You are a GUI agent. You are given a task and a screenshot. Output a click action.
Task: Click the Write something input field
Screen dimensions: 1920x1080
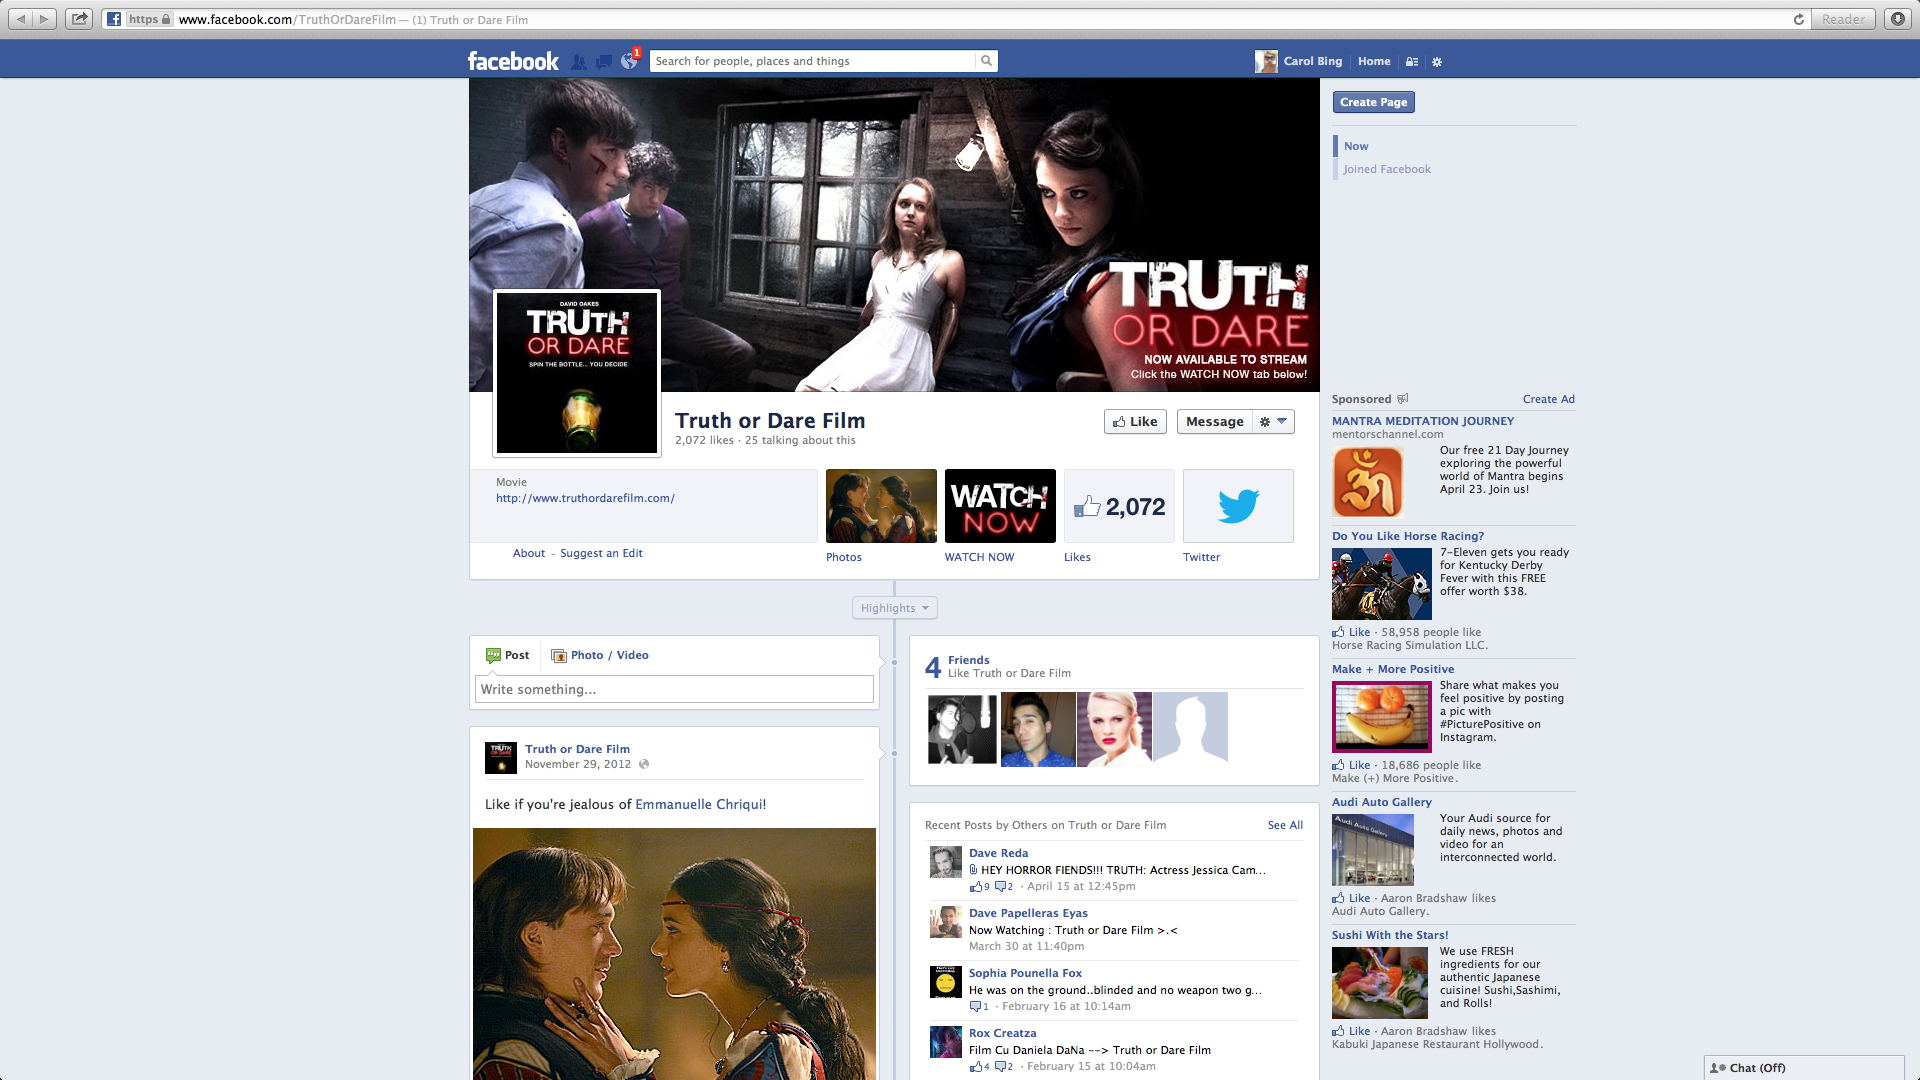[674, 689]
